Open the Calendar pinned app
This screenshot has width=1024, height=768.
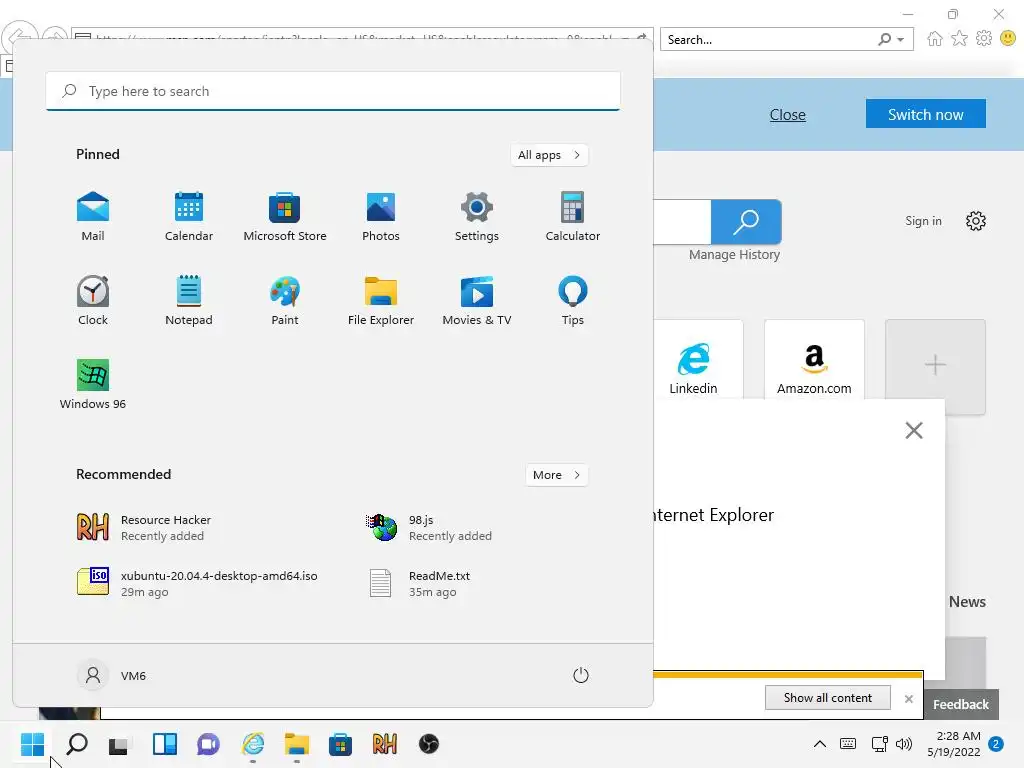click(x=189, y=217)
